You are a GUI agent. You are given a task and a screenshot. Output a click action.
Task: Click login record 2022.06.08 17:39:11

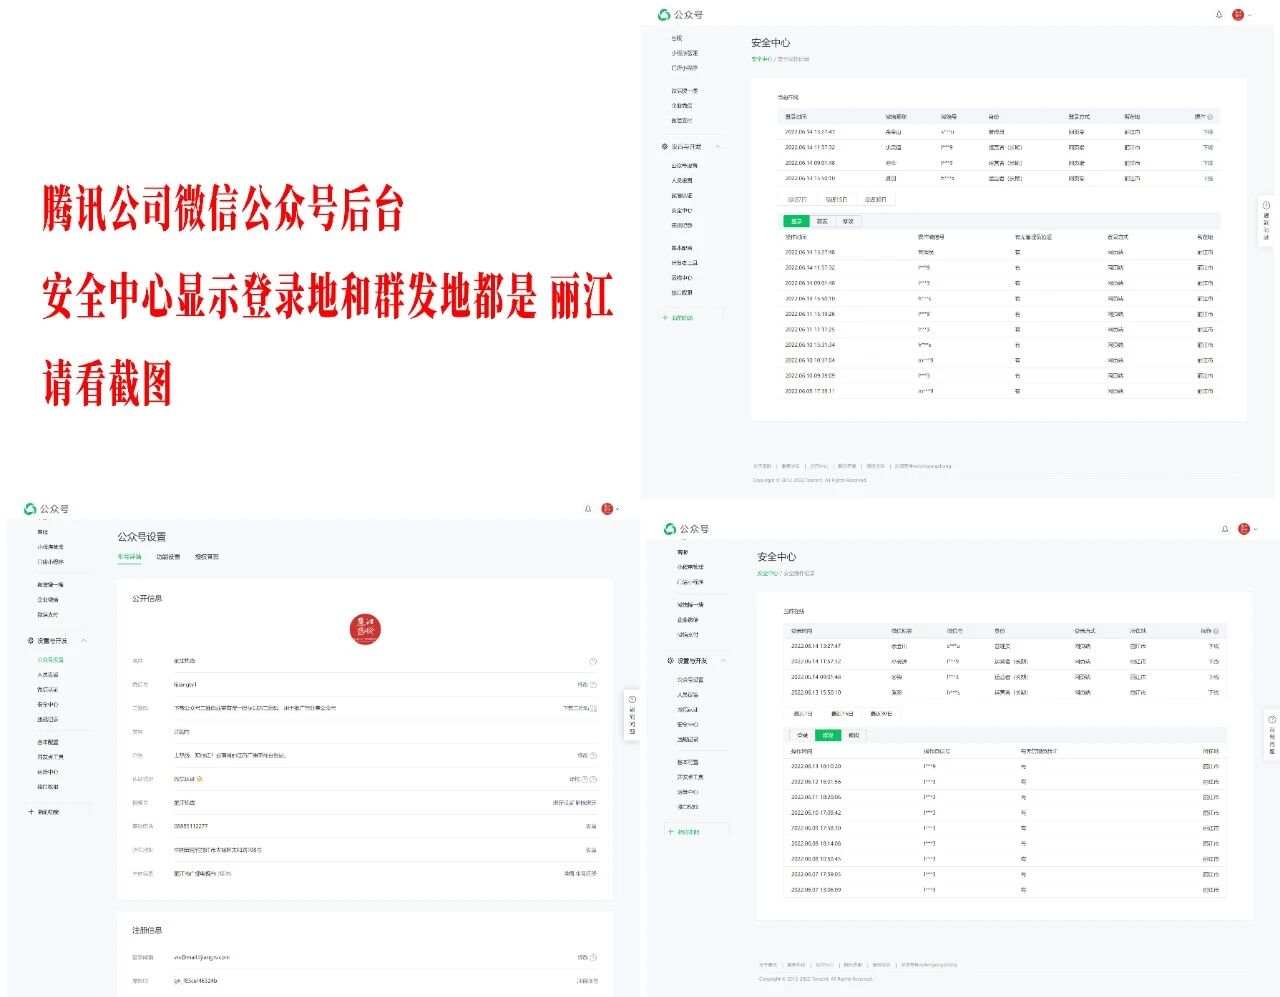point(1000,391)
